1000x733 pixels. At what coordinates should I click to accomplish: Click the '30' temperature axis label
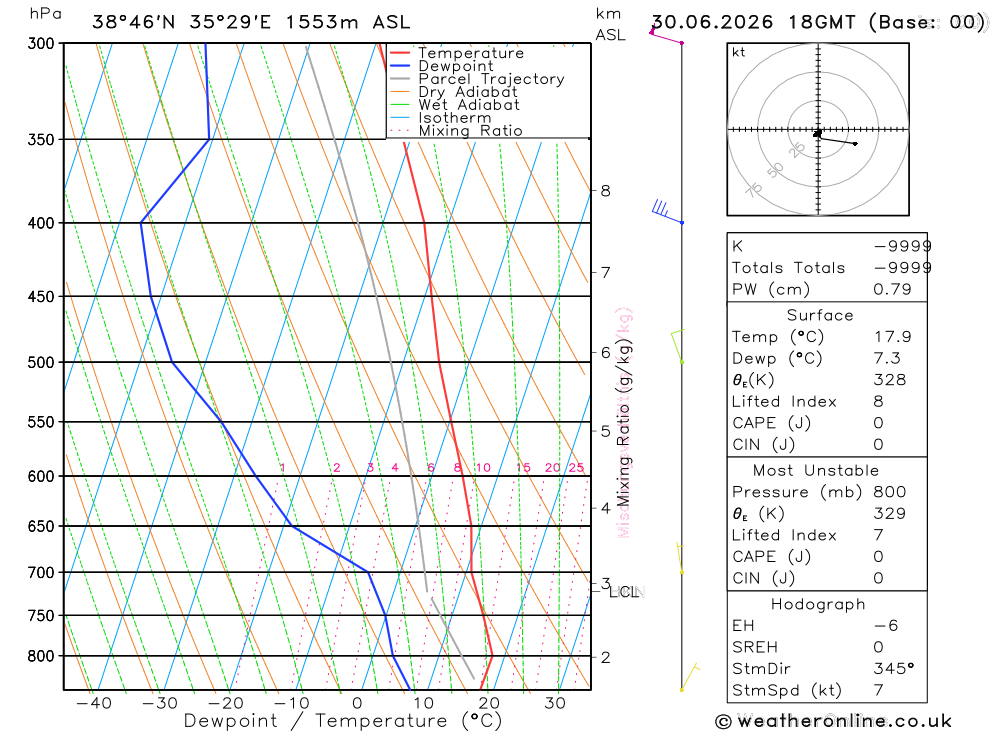(555, 703)
